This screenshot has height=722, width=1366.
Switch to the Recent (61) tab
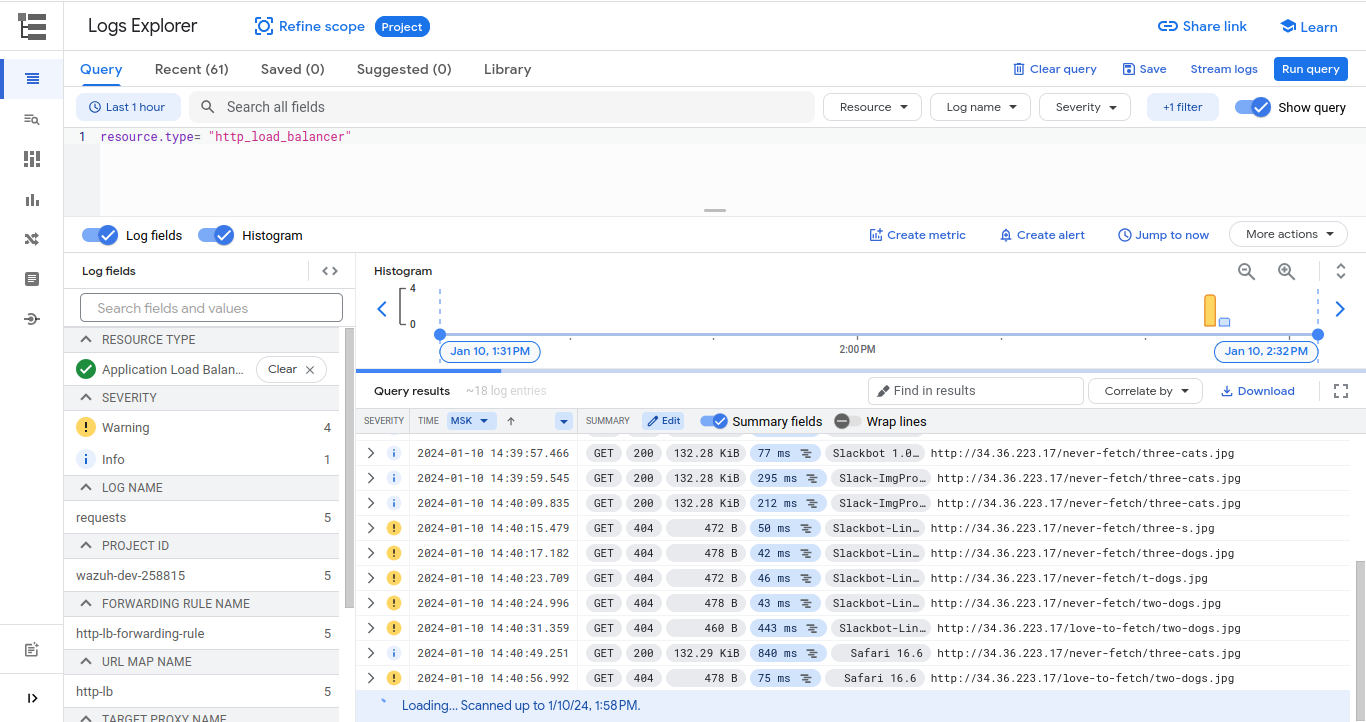[191, 69]
